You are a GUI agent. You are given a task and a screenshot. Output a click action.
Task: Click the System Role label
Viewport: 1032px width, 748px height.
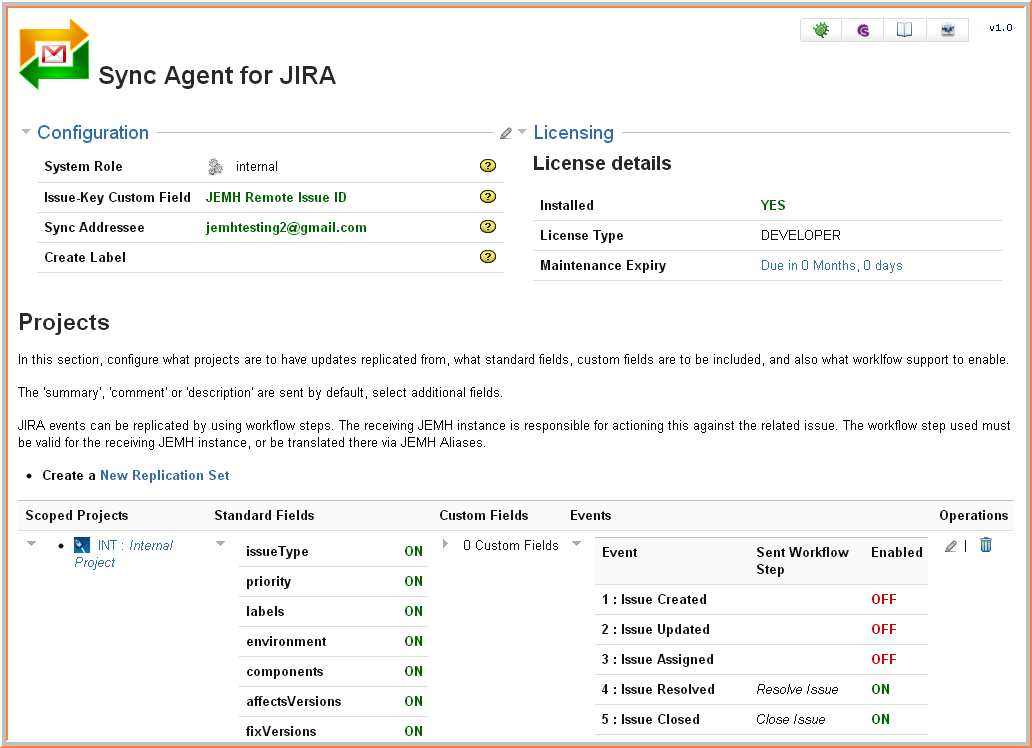[83, 167]
